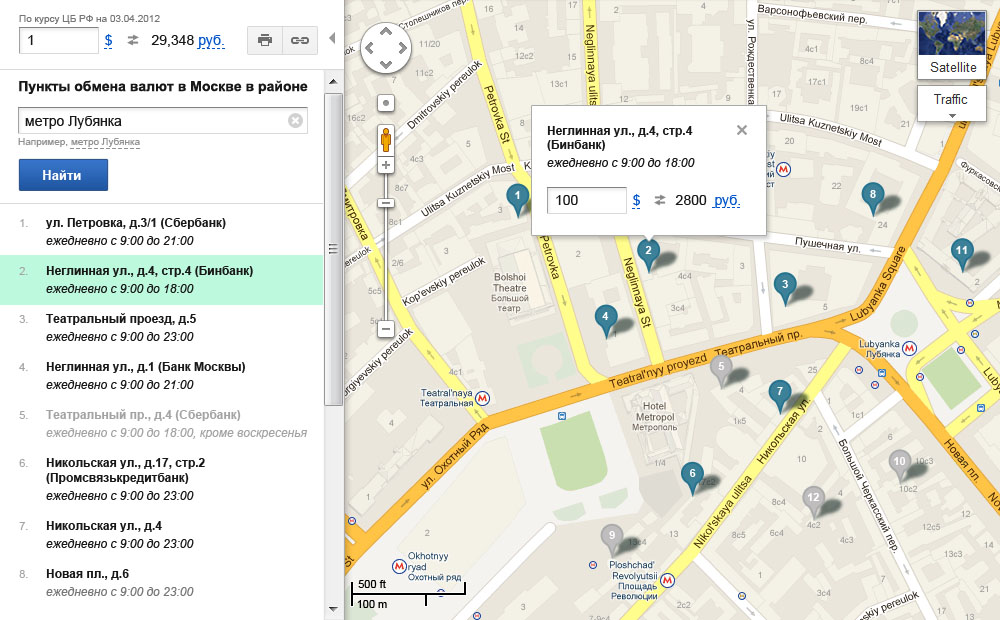Click the amount input field showing 100

tap(586, 200)
